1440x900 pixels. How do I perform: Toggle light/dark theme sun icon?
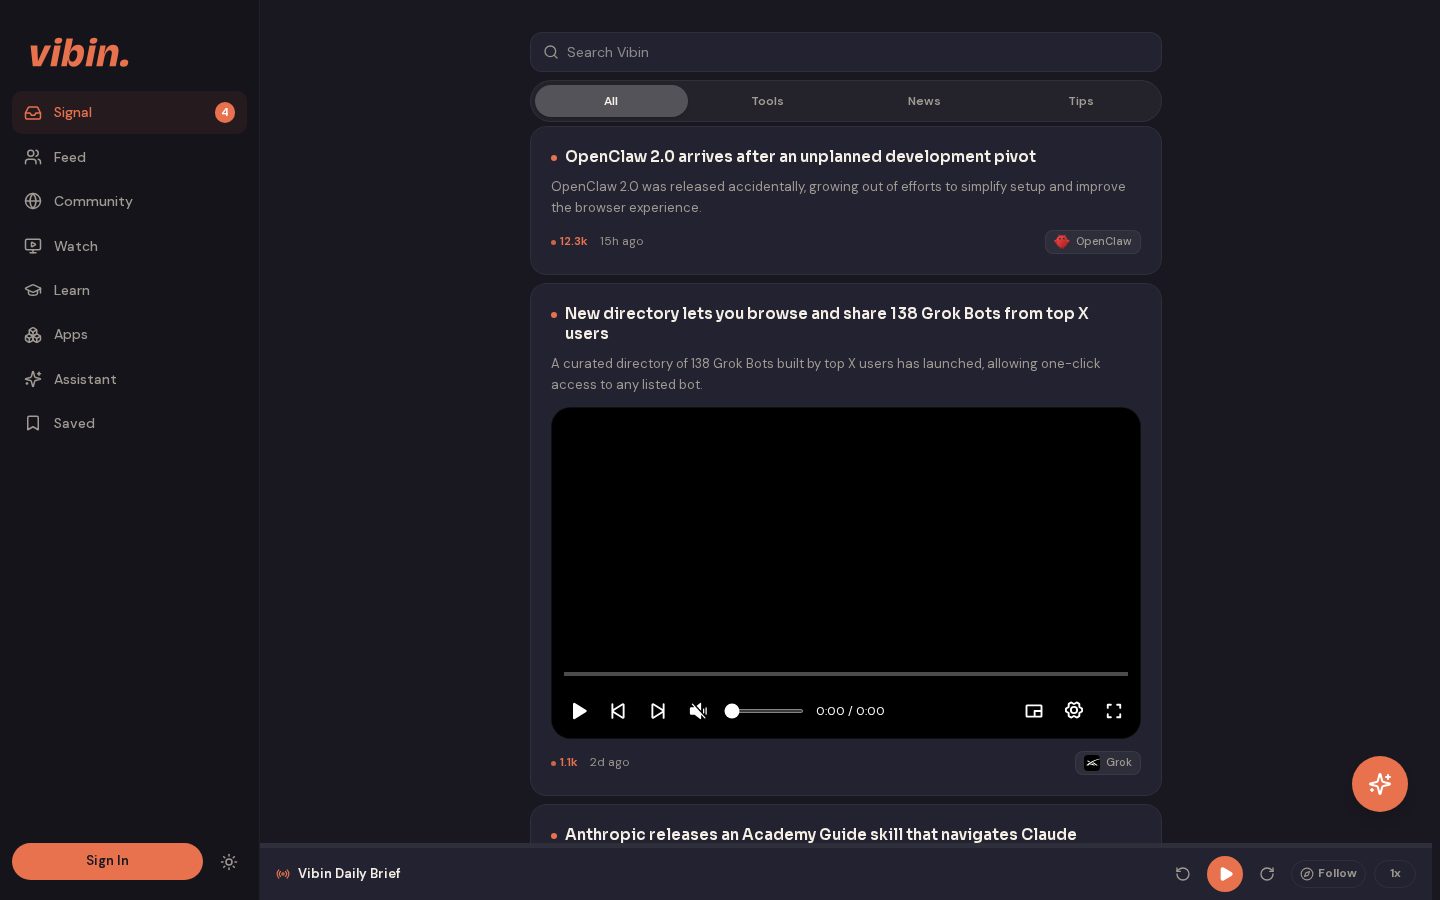click(229, 862)
